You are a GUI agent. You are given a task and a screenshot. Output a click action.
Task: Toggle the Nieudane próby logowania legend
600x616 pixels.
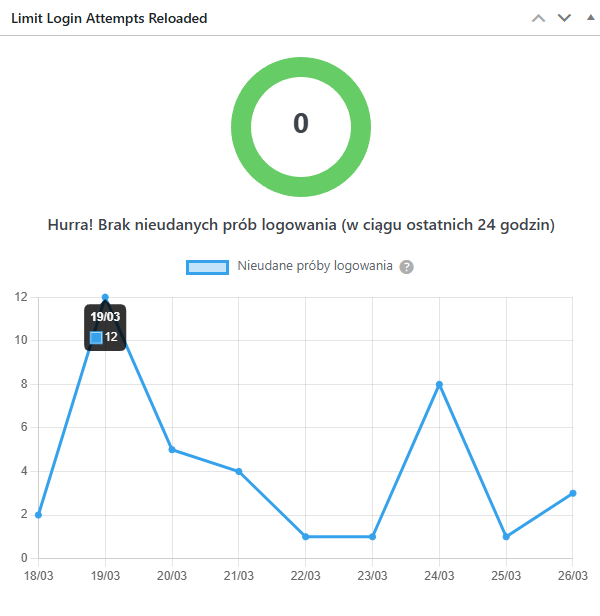pyautogui.click(x=314, y=267)
